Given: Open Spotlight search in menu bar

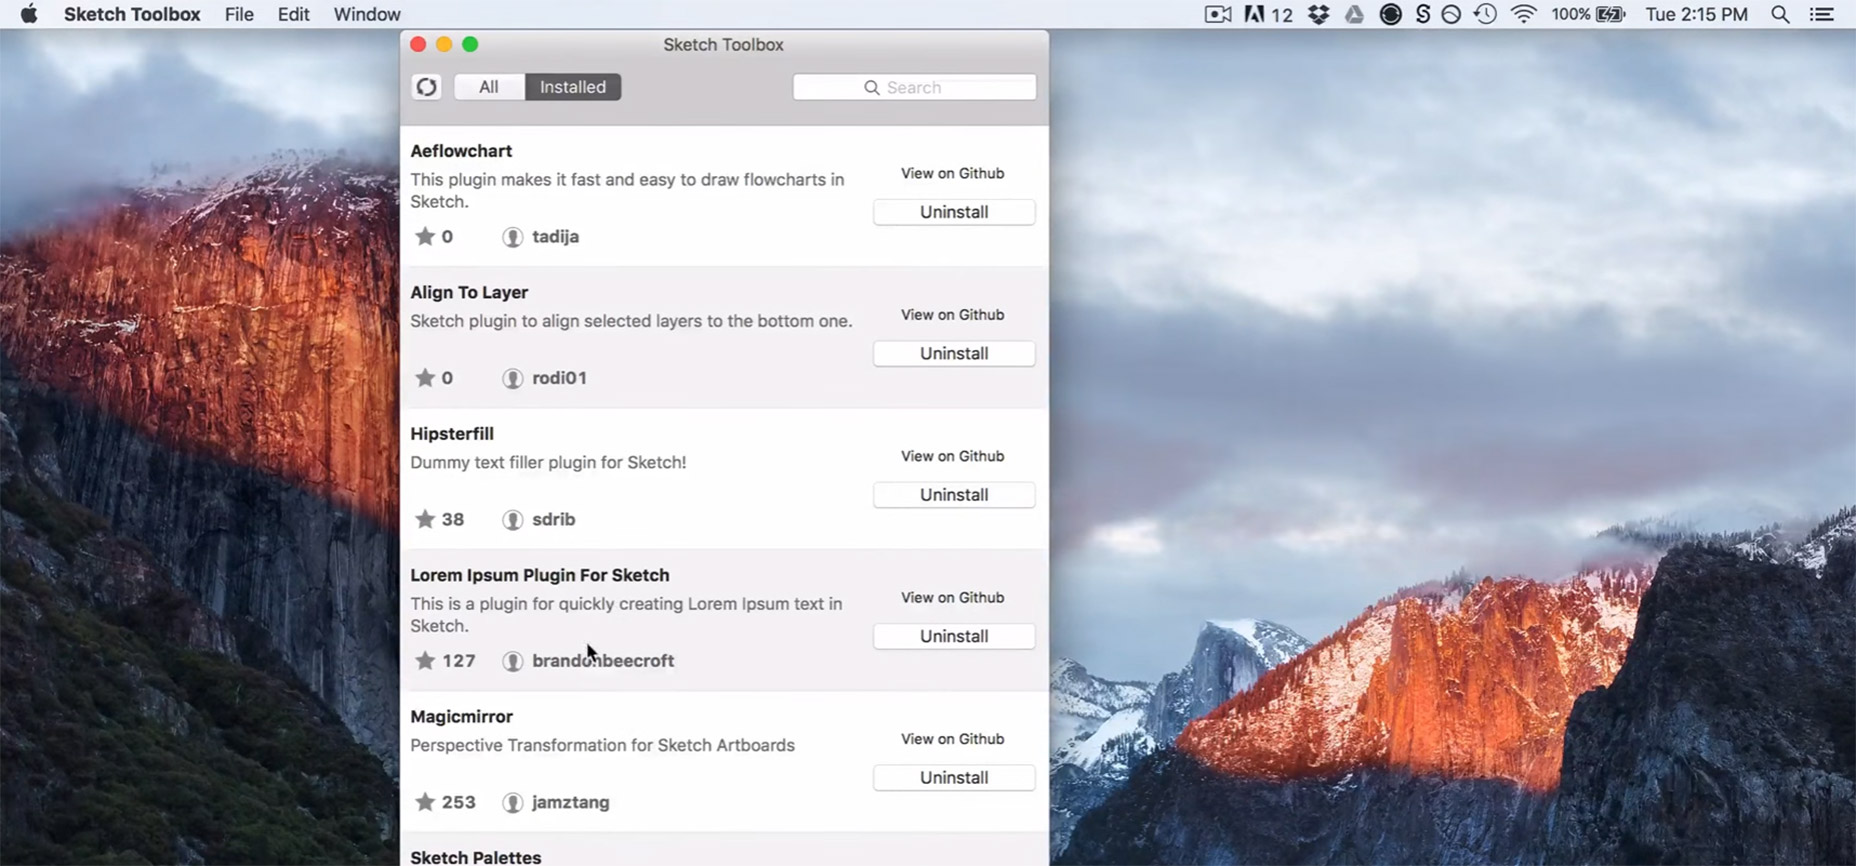Looking at the screenshot, I should point(1780,14).
